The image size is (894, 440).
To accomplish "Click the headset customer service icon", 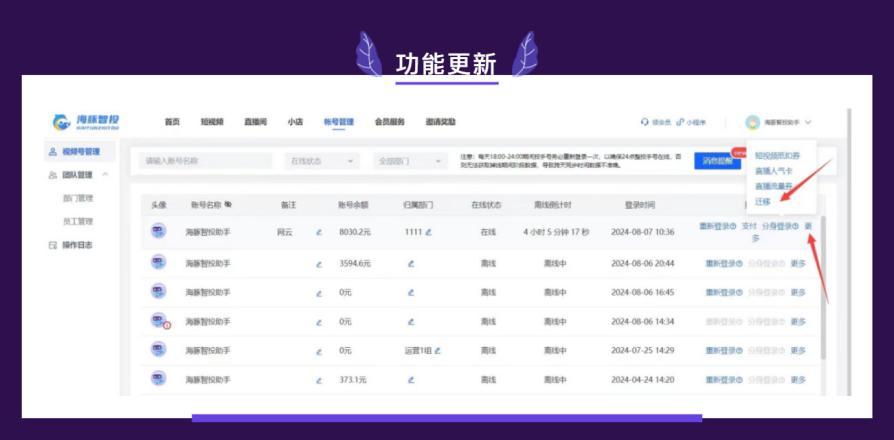I will 645,122.
